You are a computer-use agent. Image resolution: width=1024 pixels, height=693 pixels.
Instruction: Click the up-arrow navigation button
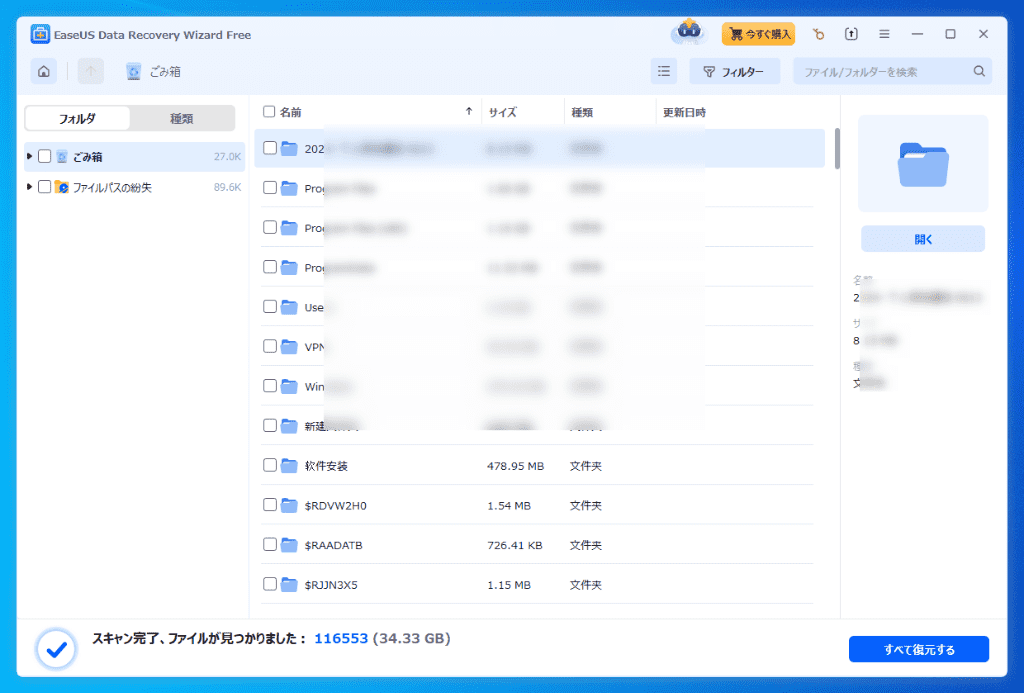(x=91, y=71)
